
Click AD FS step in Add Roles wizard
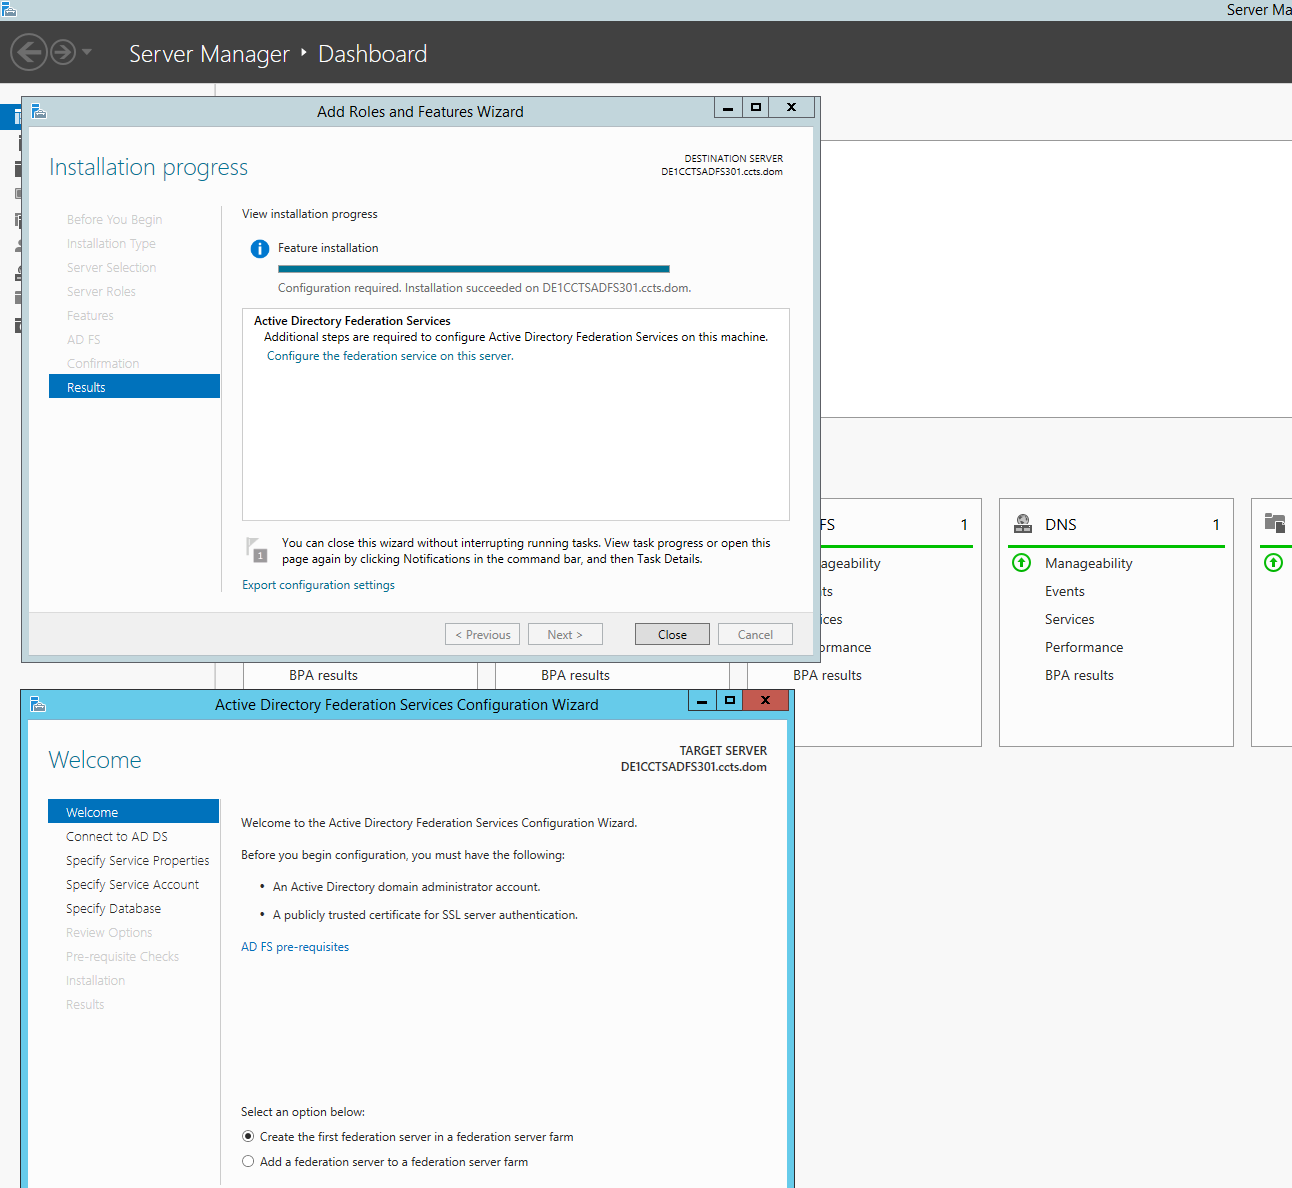point(84,339)
